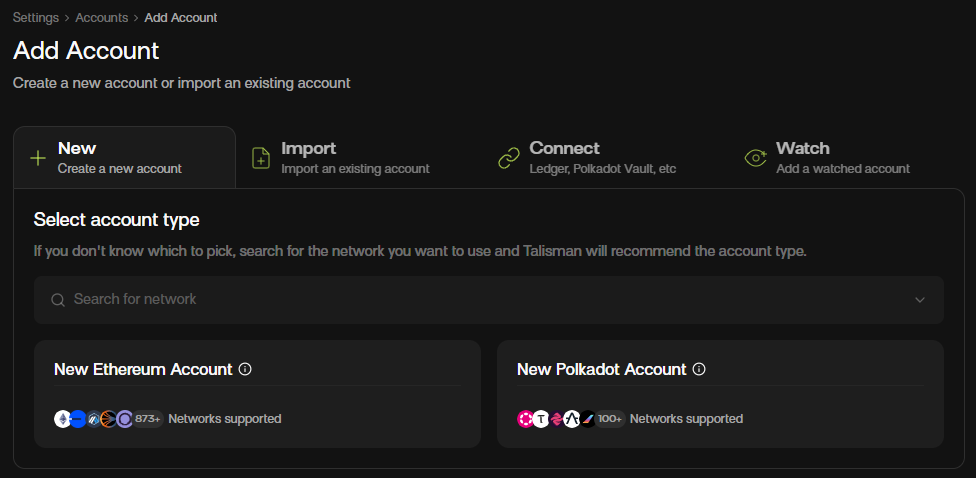This screenshot has width=976, height=478.
Task: Click the import file icon
Action: [x=261, y=158]
